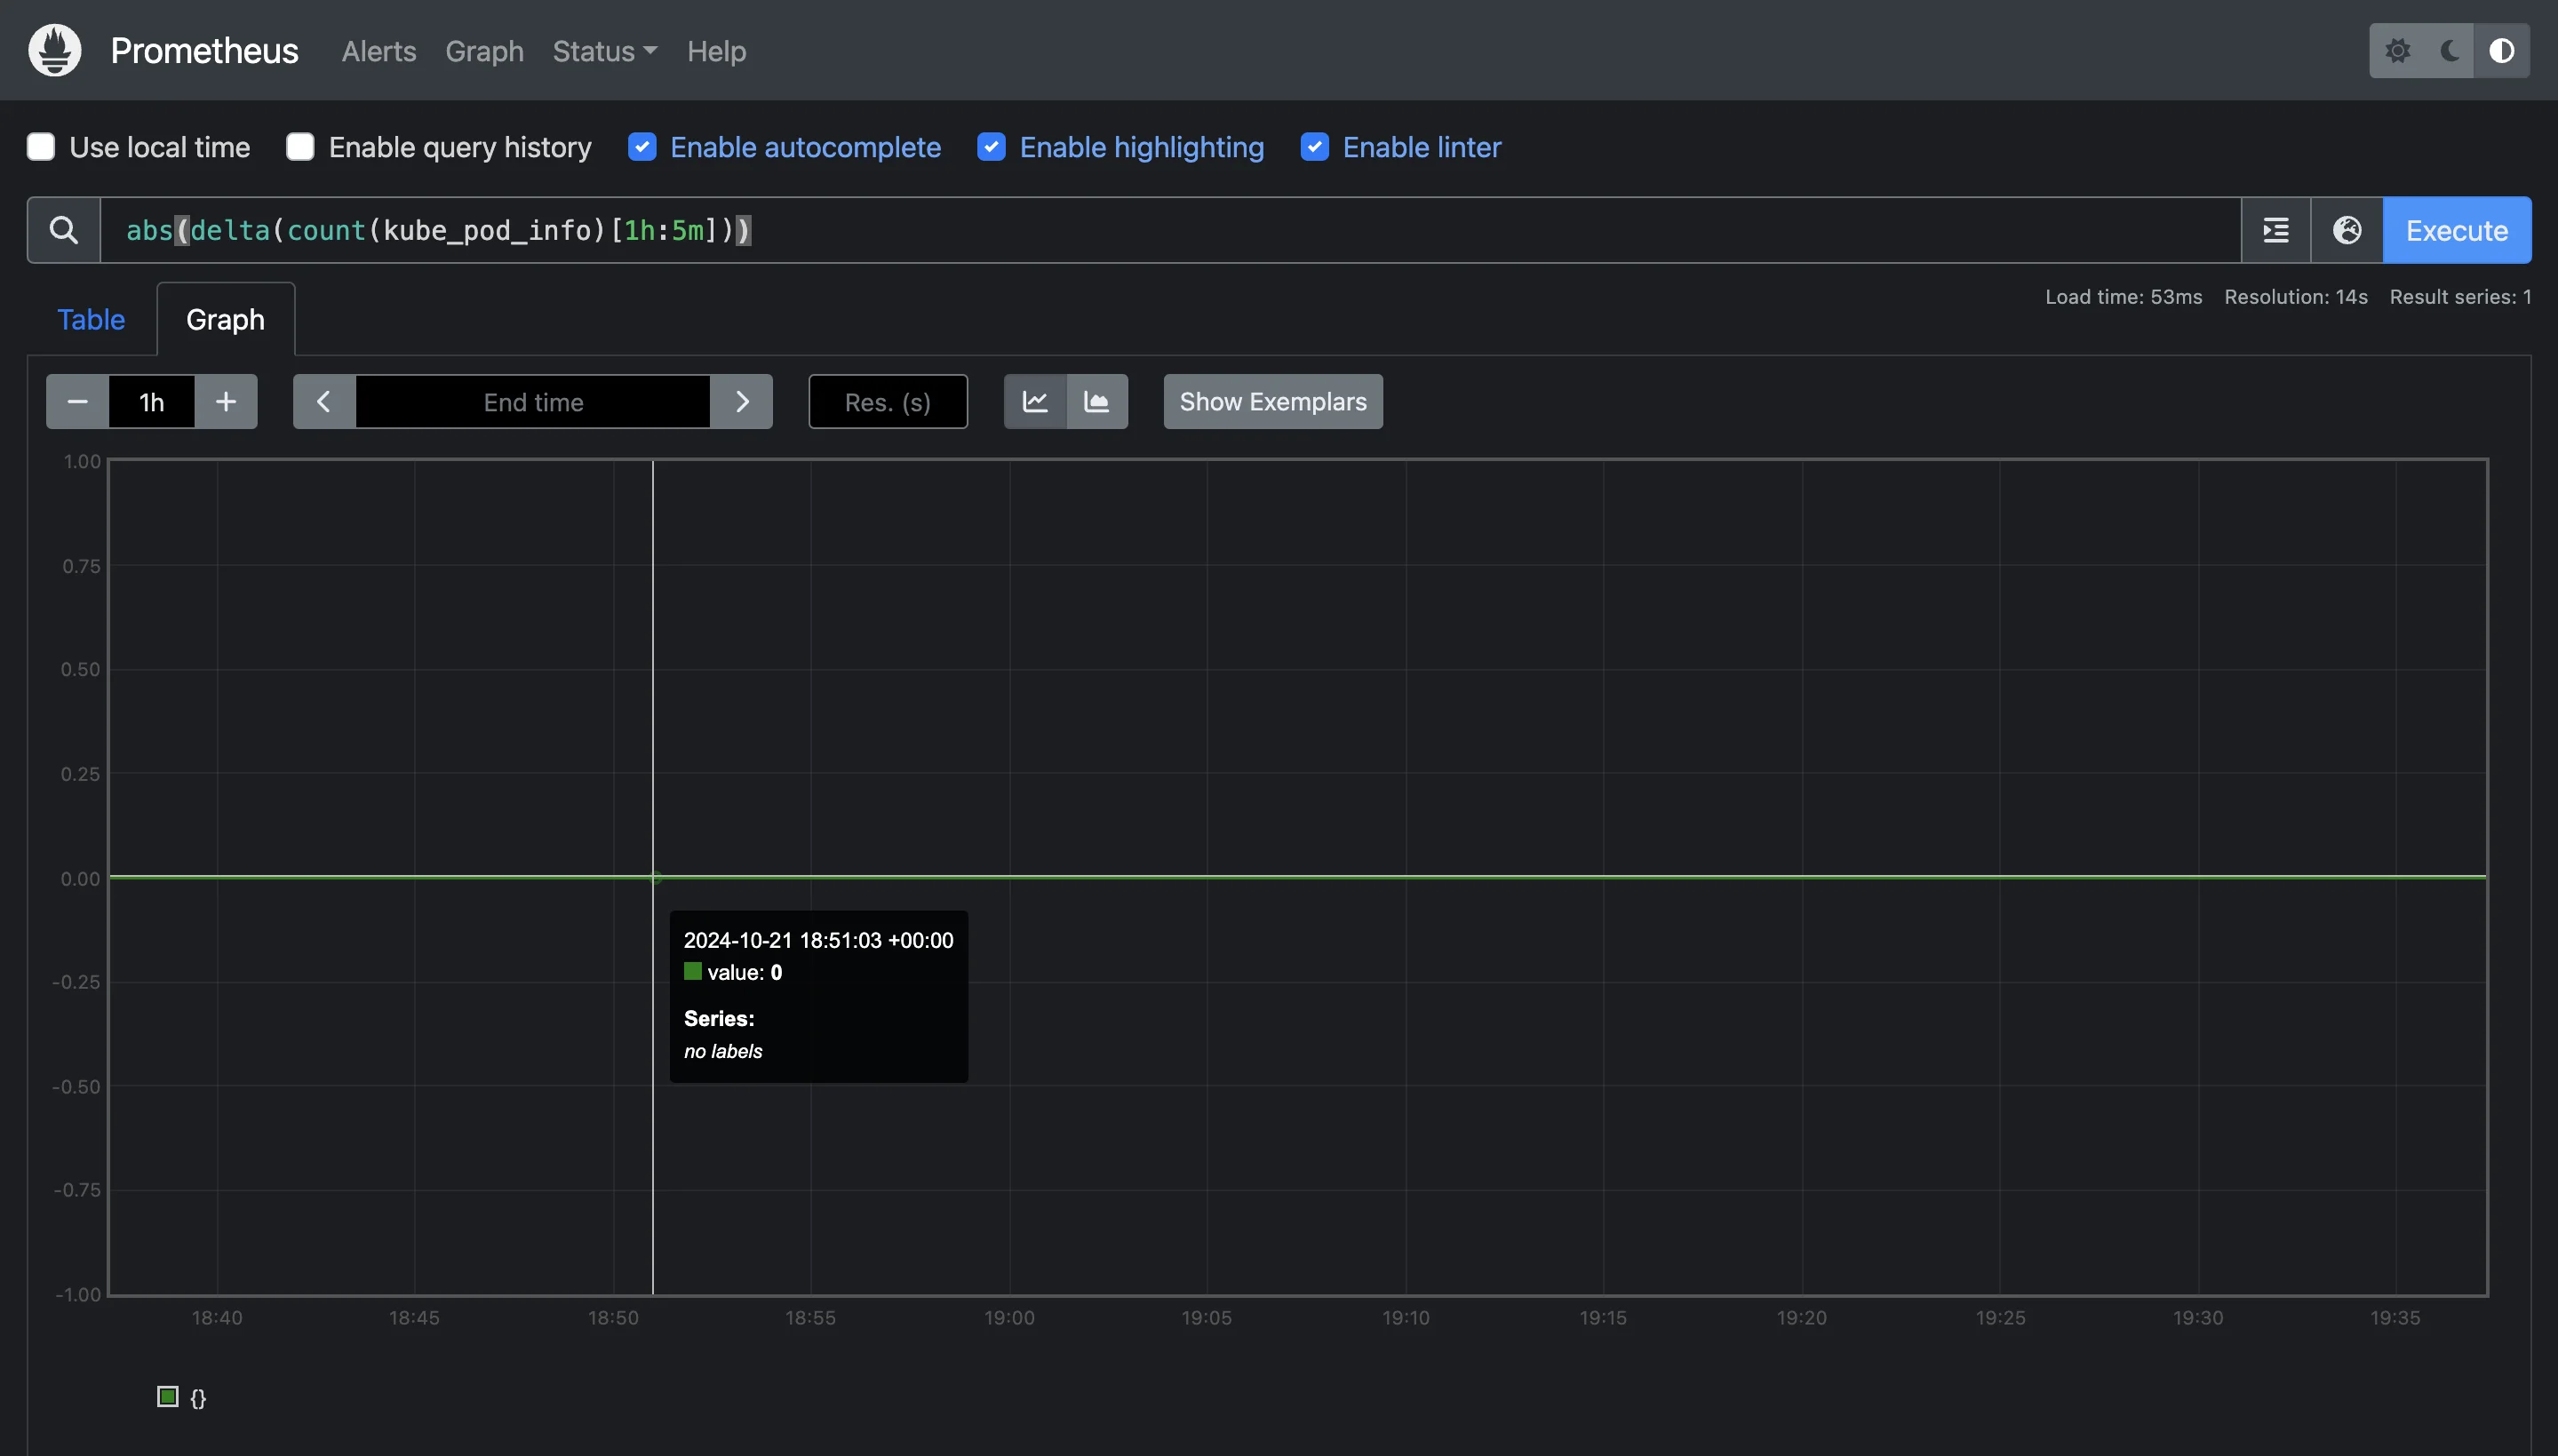Click the {} legend series label
The width and height of the screenshot is (2558, 1456).
point(198,1398)
